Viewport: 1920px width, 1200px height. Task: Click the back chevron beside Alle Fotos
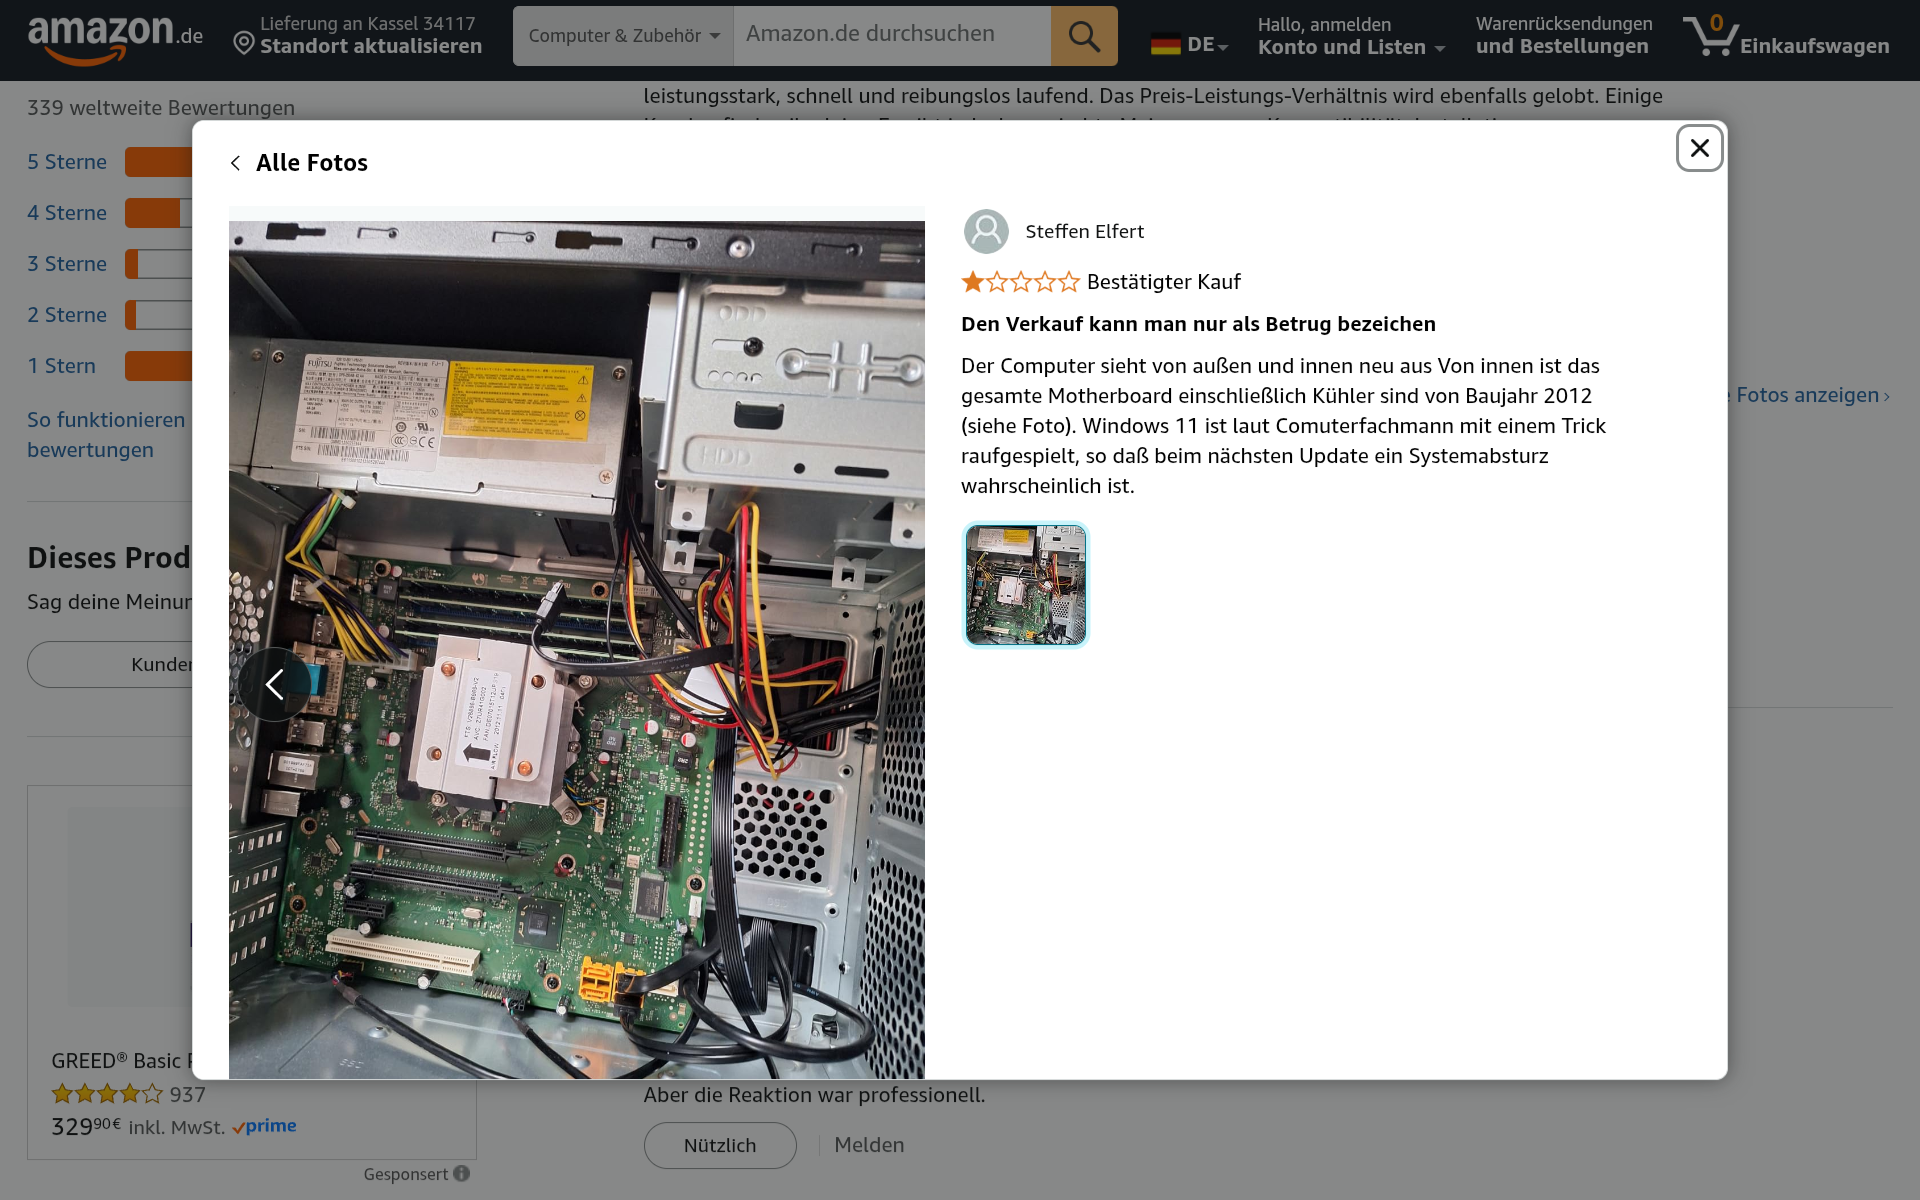click(x=236, y=163)
